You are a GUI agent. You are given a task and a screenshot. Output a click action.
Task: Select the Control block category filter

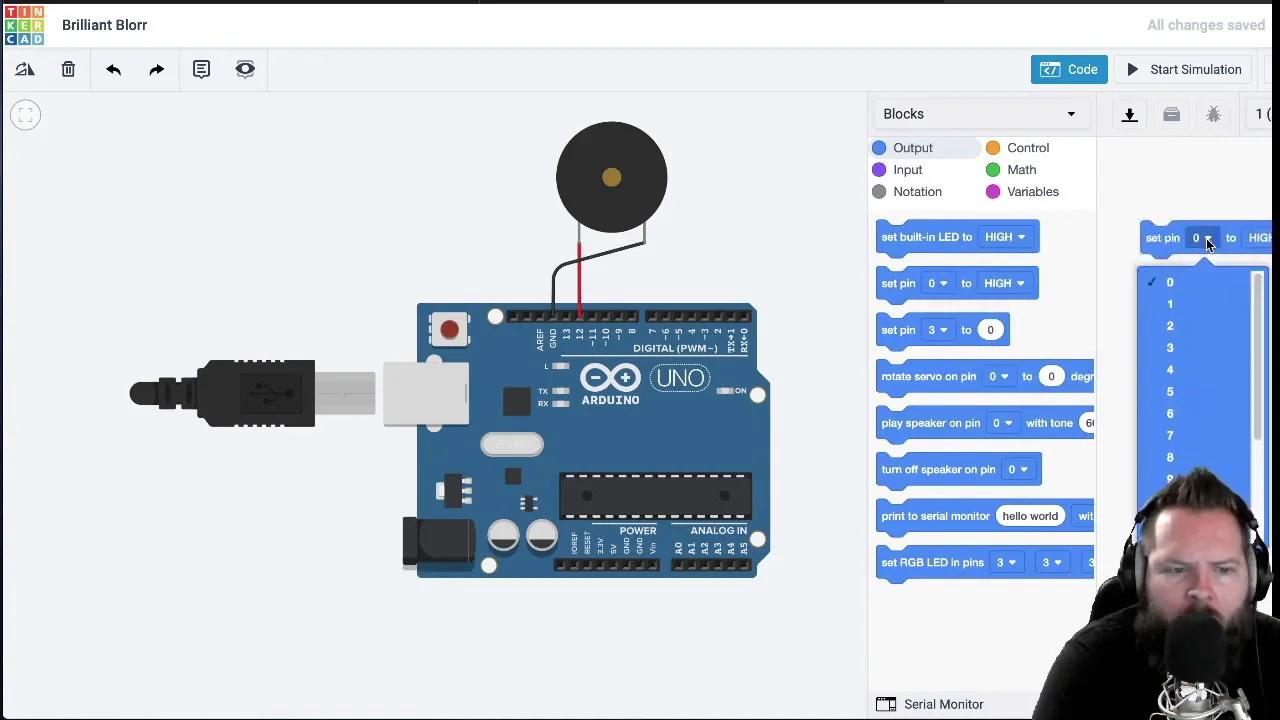point(1026,147)
